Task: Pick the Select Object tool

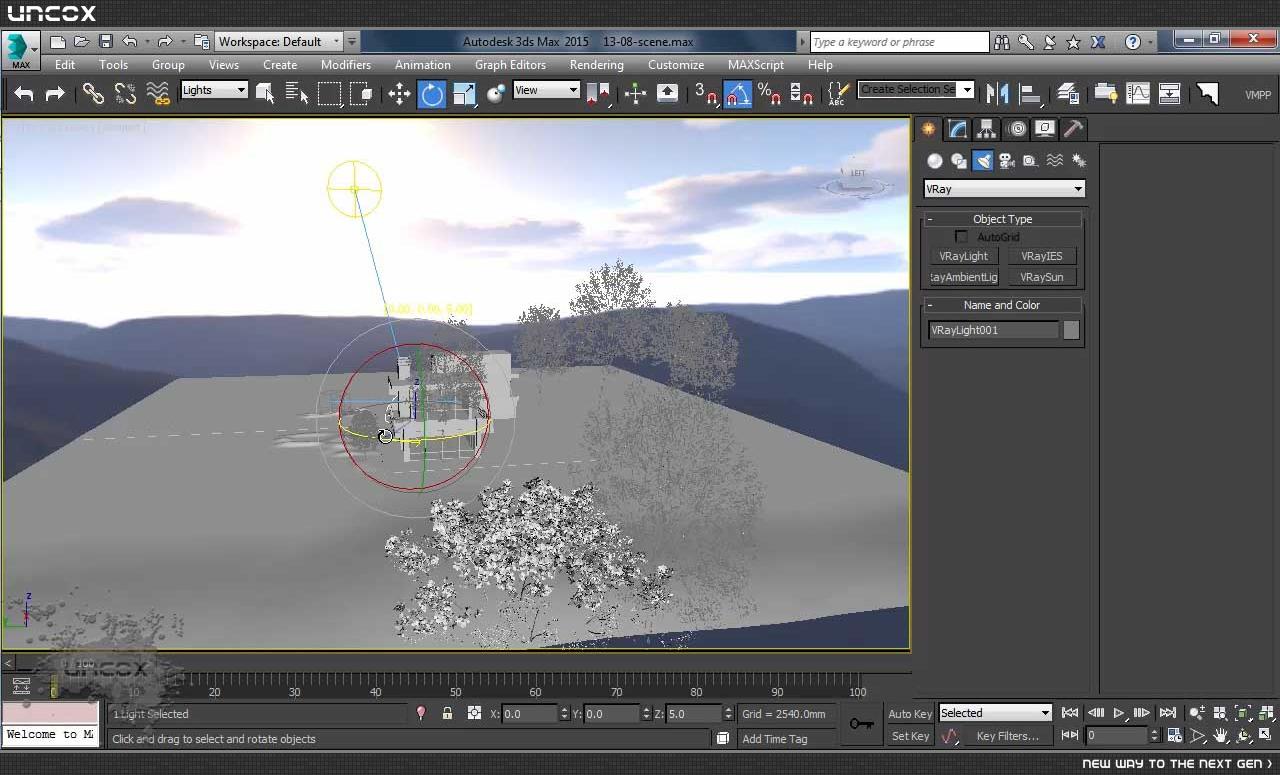Action: [265, 94]
